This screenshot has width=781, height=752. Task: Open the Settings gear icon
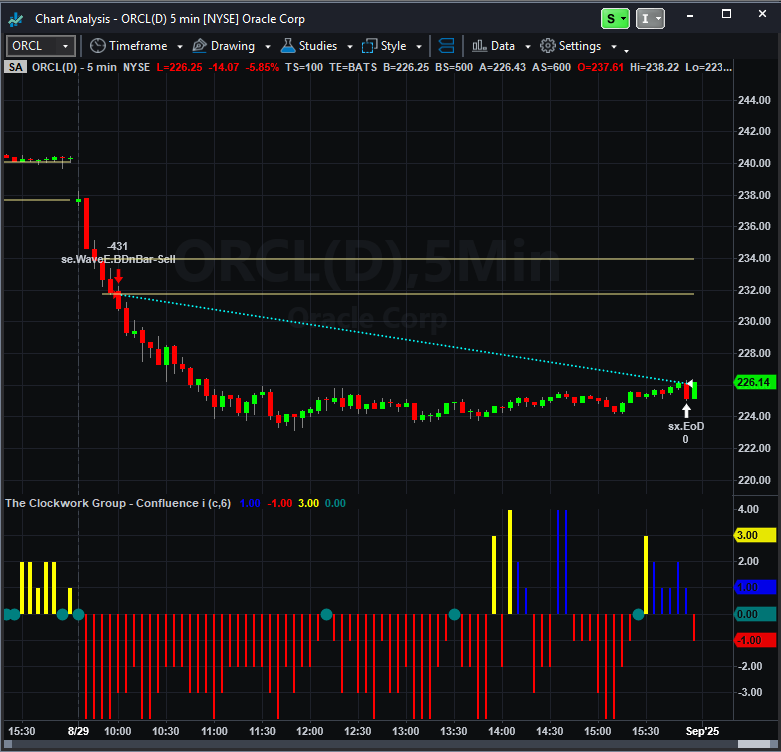(547, 46)
